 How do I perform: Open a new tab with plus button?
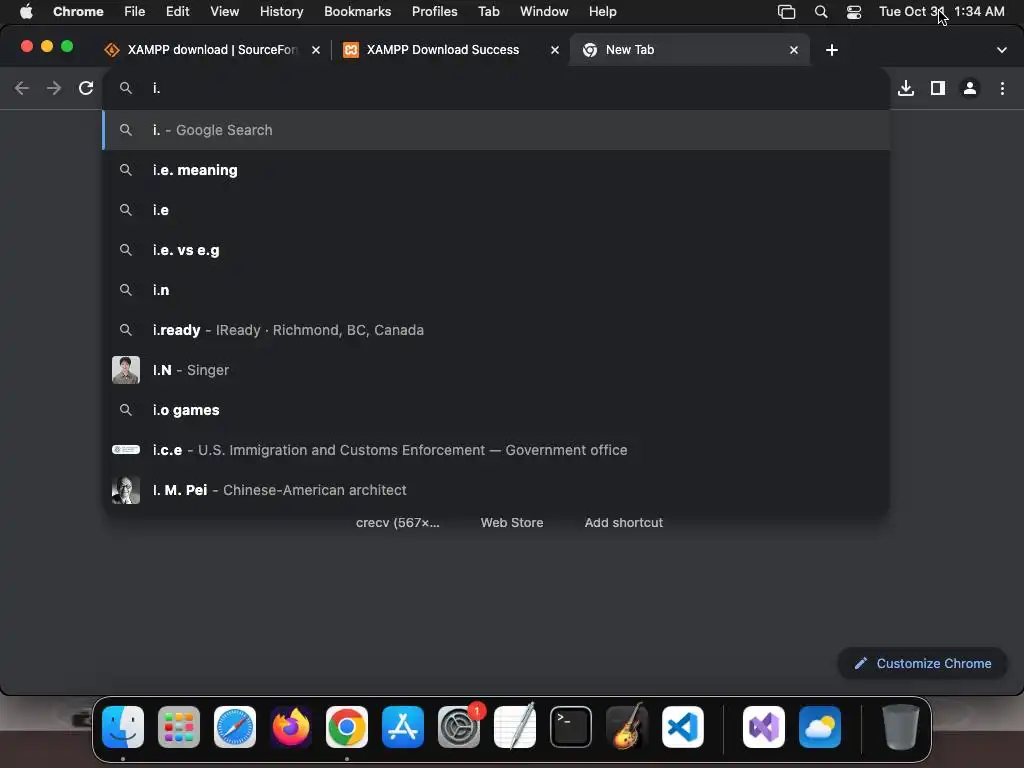point(831,50)
